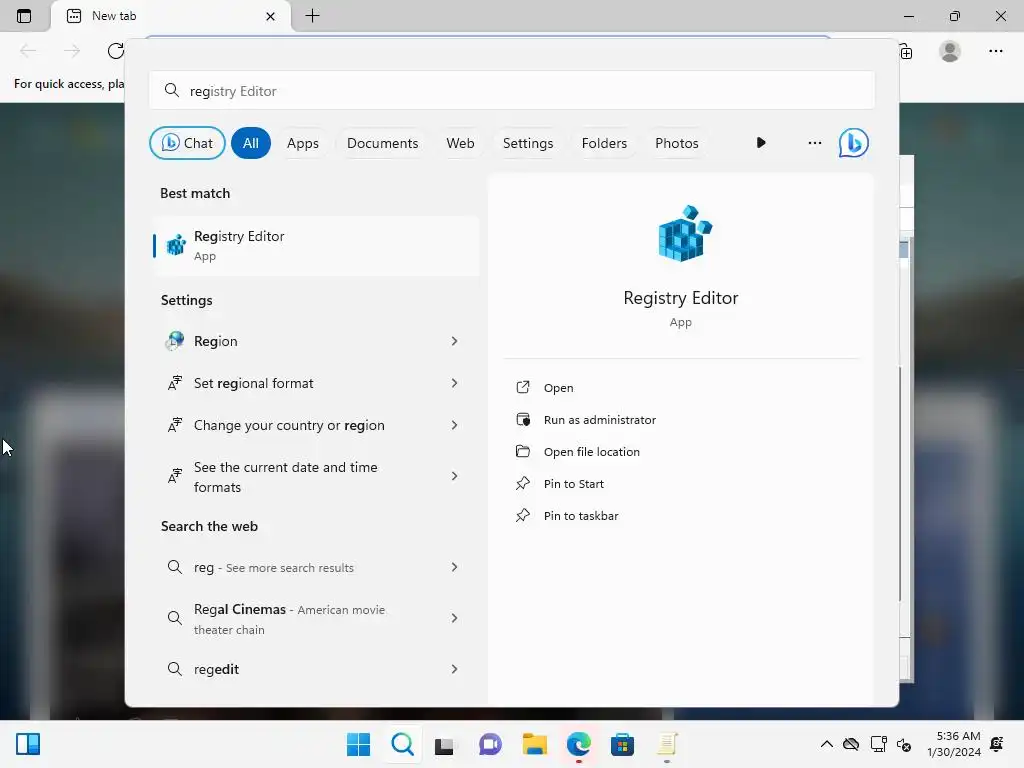Choose Pin to Start
Image resolution: width=1024 pixels, height=768 pixels.
[x=573, y=483]
